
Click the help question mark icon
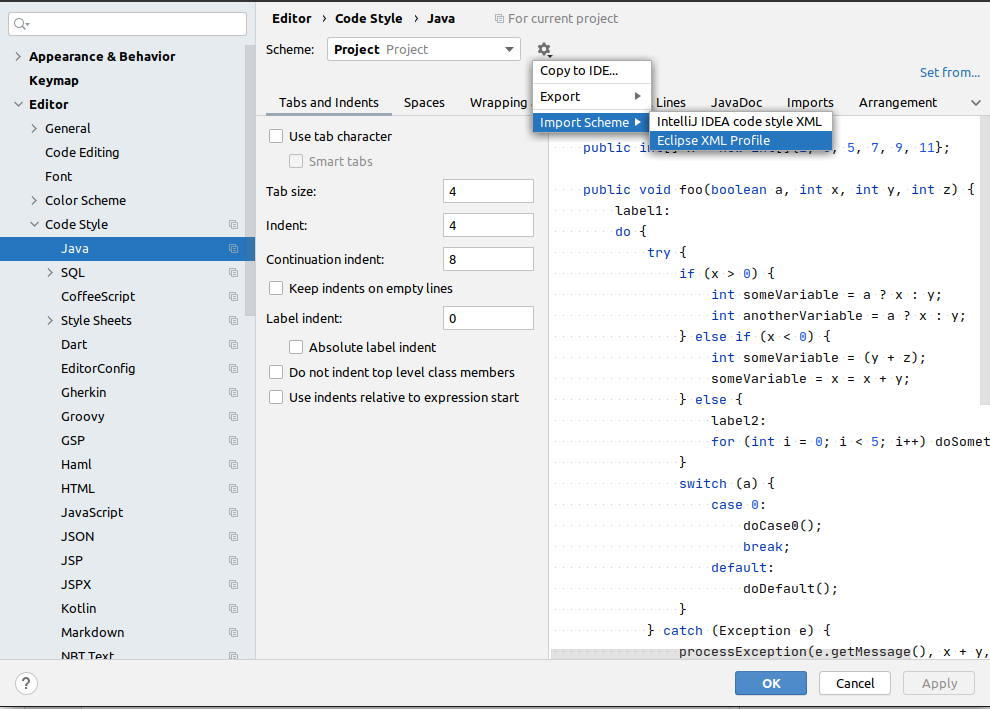click(26, 683)
